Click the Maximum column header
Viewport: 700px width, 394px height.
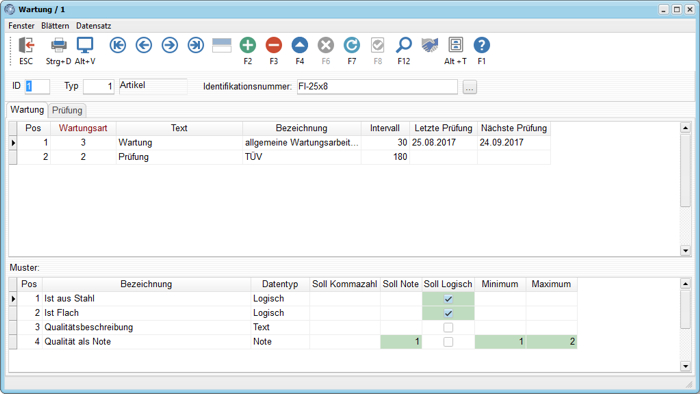point(551,284)
